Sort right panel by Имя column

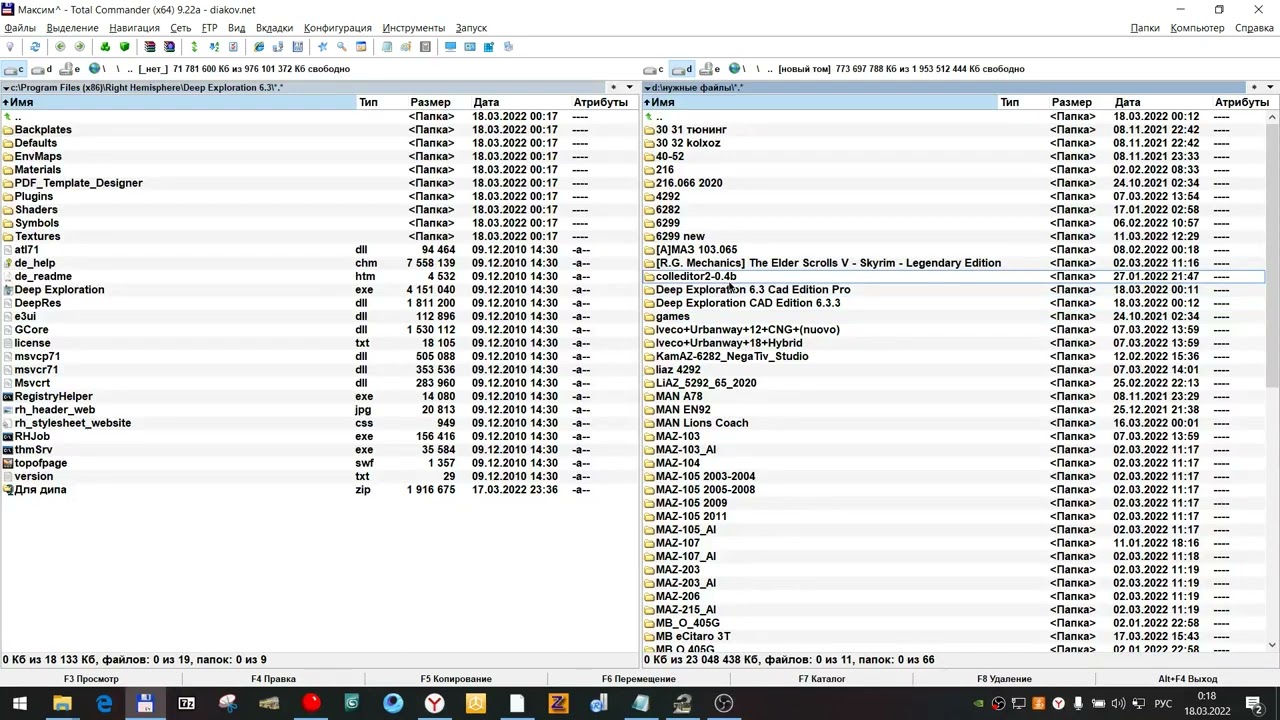point(820,102)
